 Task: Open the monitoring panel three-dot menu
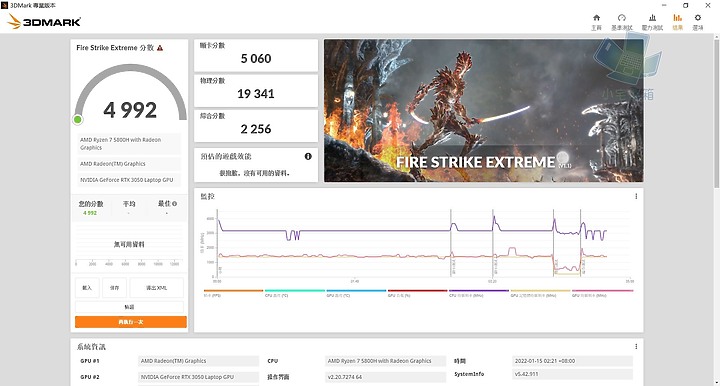point(636,196)
